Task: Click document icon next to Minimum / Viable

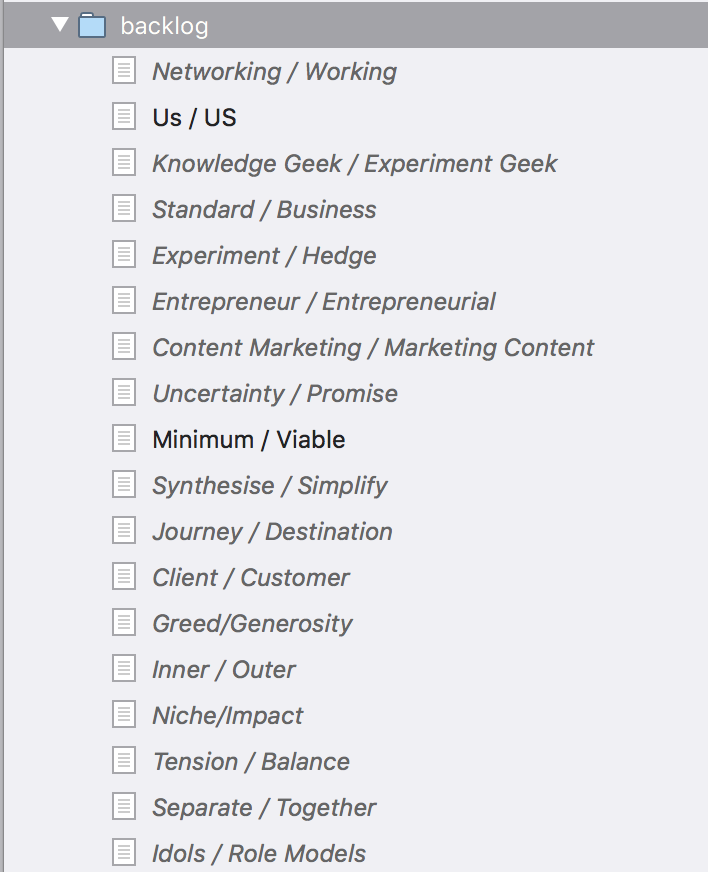Action: pyautogui.click(x=123, y=439)
